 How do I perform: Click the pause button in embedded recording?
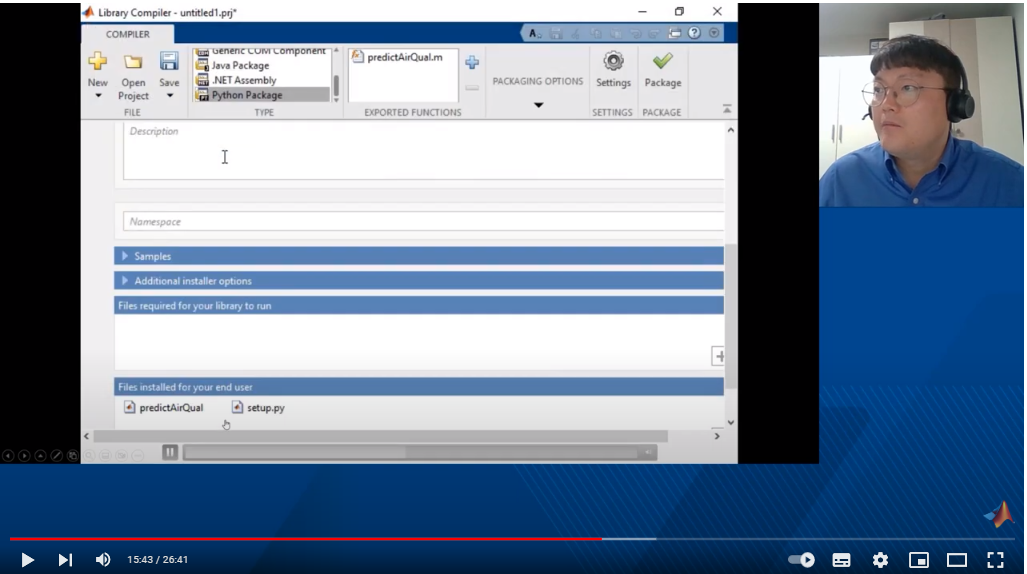tap(170, 452)
